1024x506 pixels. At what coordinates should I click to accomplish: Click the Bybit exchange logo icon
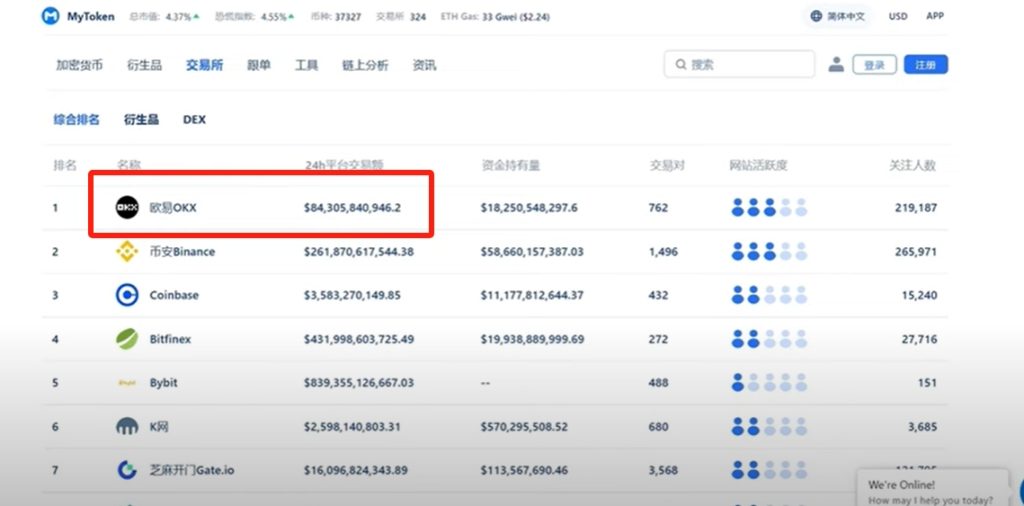(127, 383)
